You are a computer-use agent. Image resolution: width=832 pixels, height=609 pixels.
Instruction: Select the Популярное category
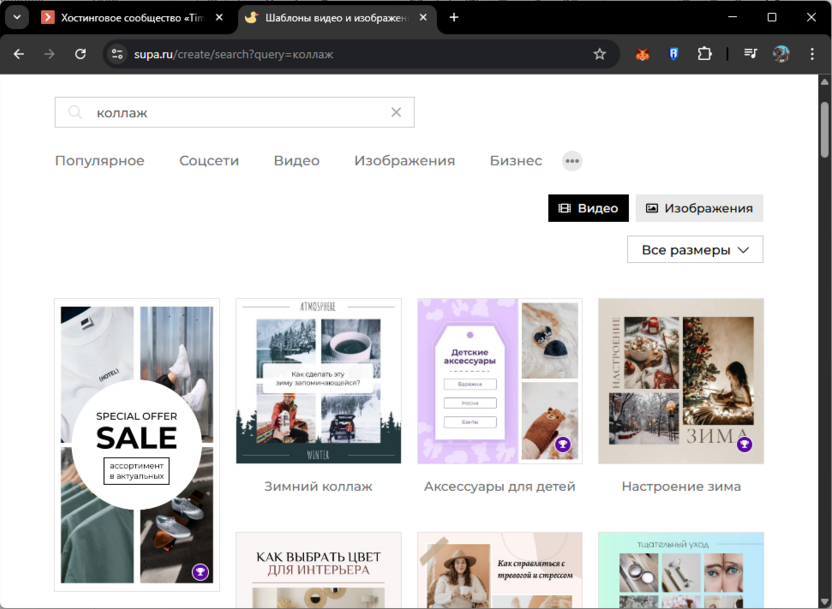point(99,161)
